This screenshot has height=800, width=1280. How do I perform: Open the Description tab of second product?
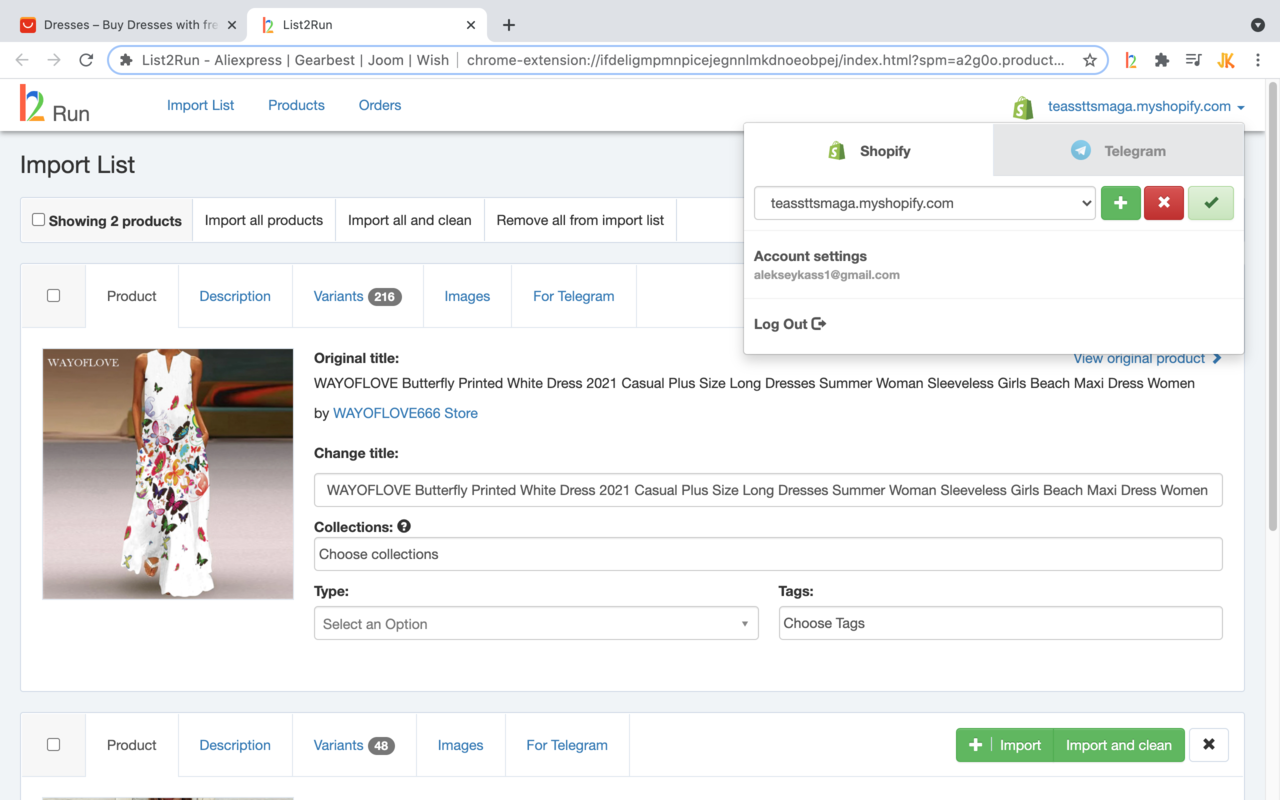(x=235, y=745)
